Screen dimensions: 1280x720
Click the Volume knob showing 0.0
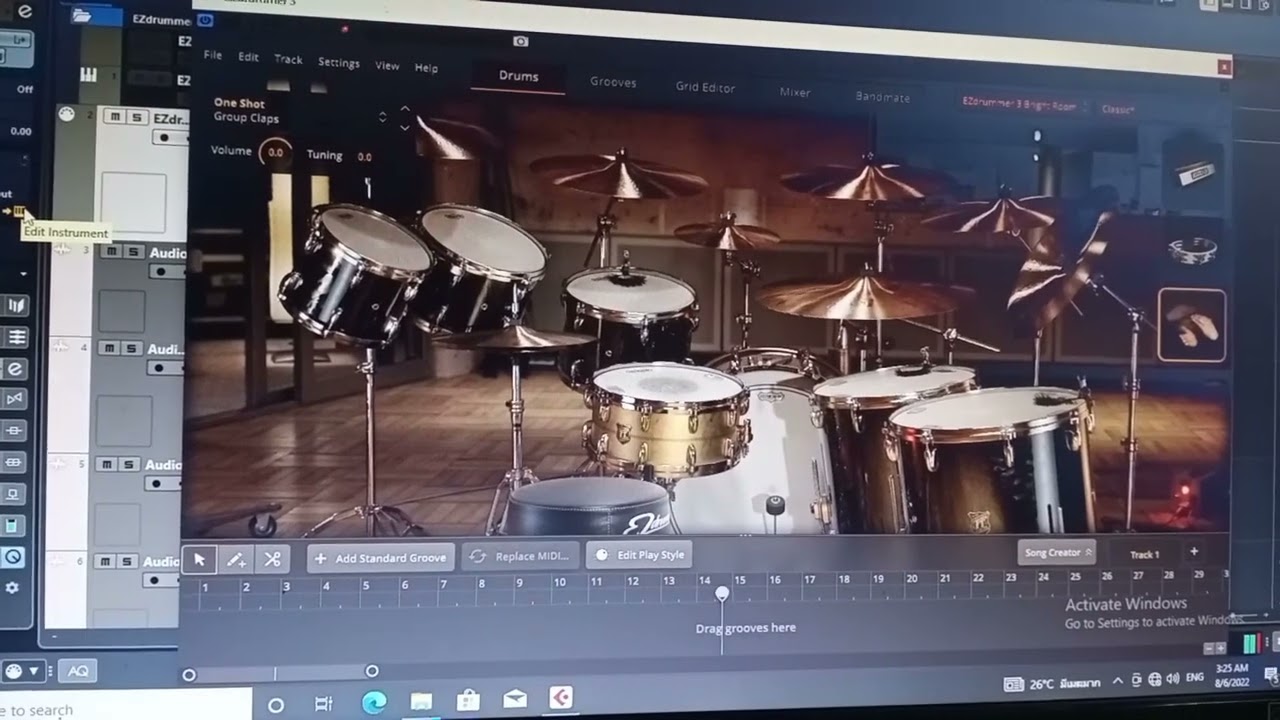(275, 152)
